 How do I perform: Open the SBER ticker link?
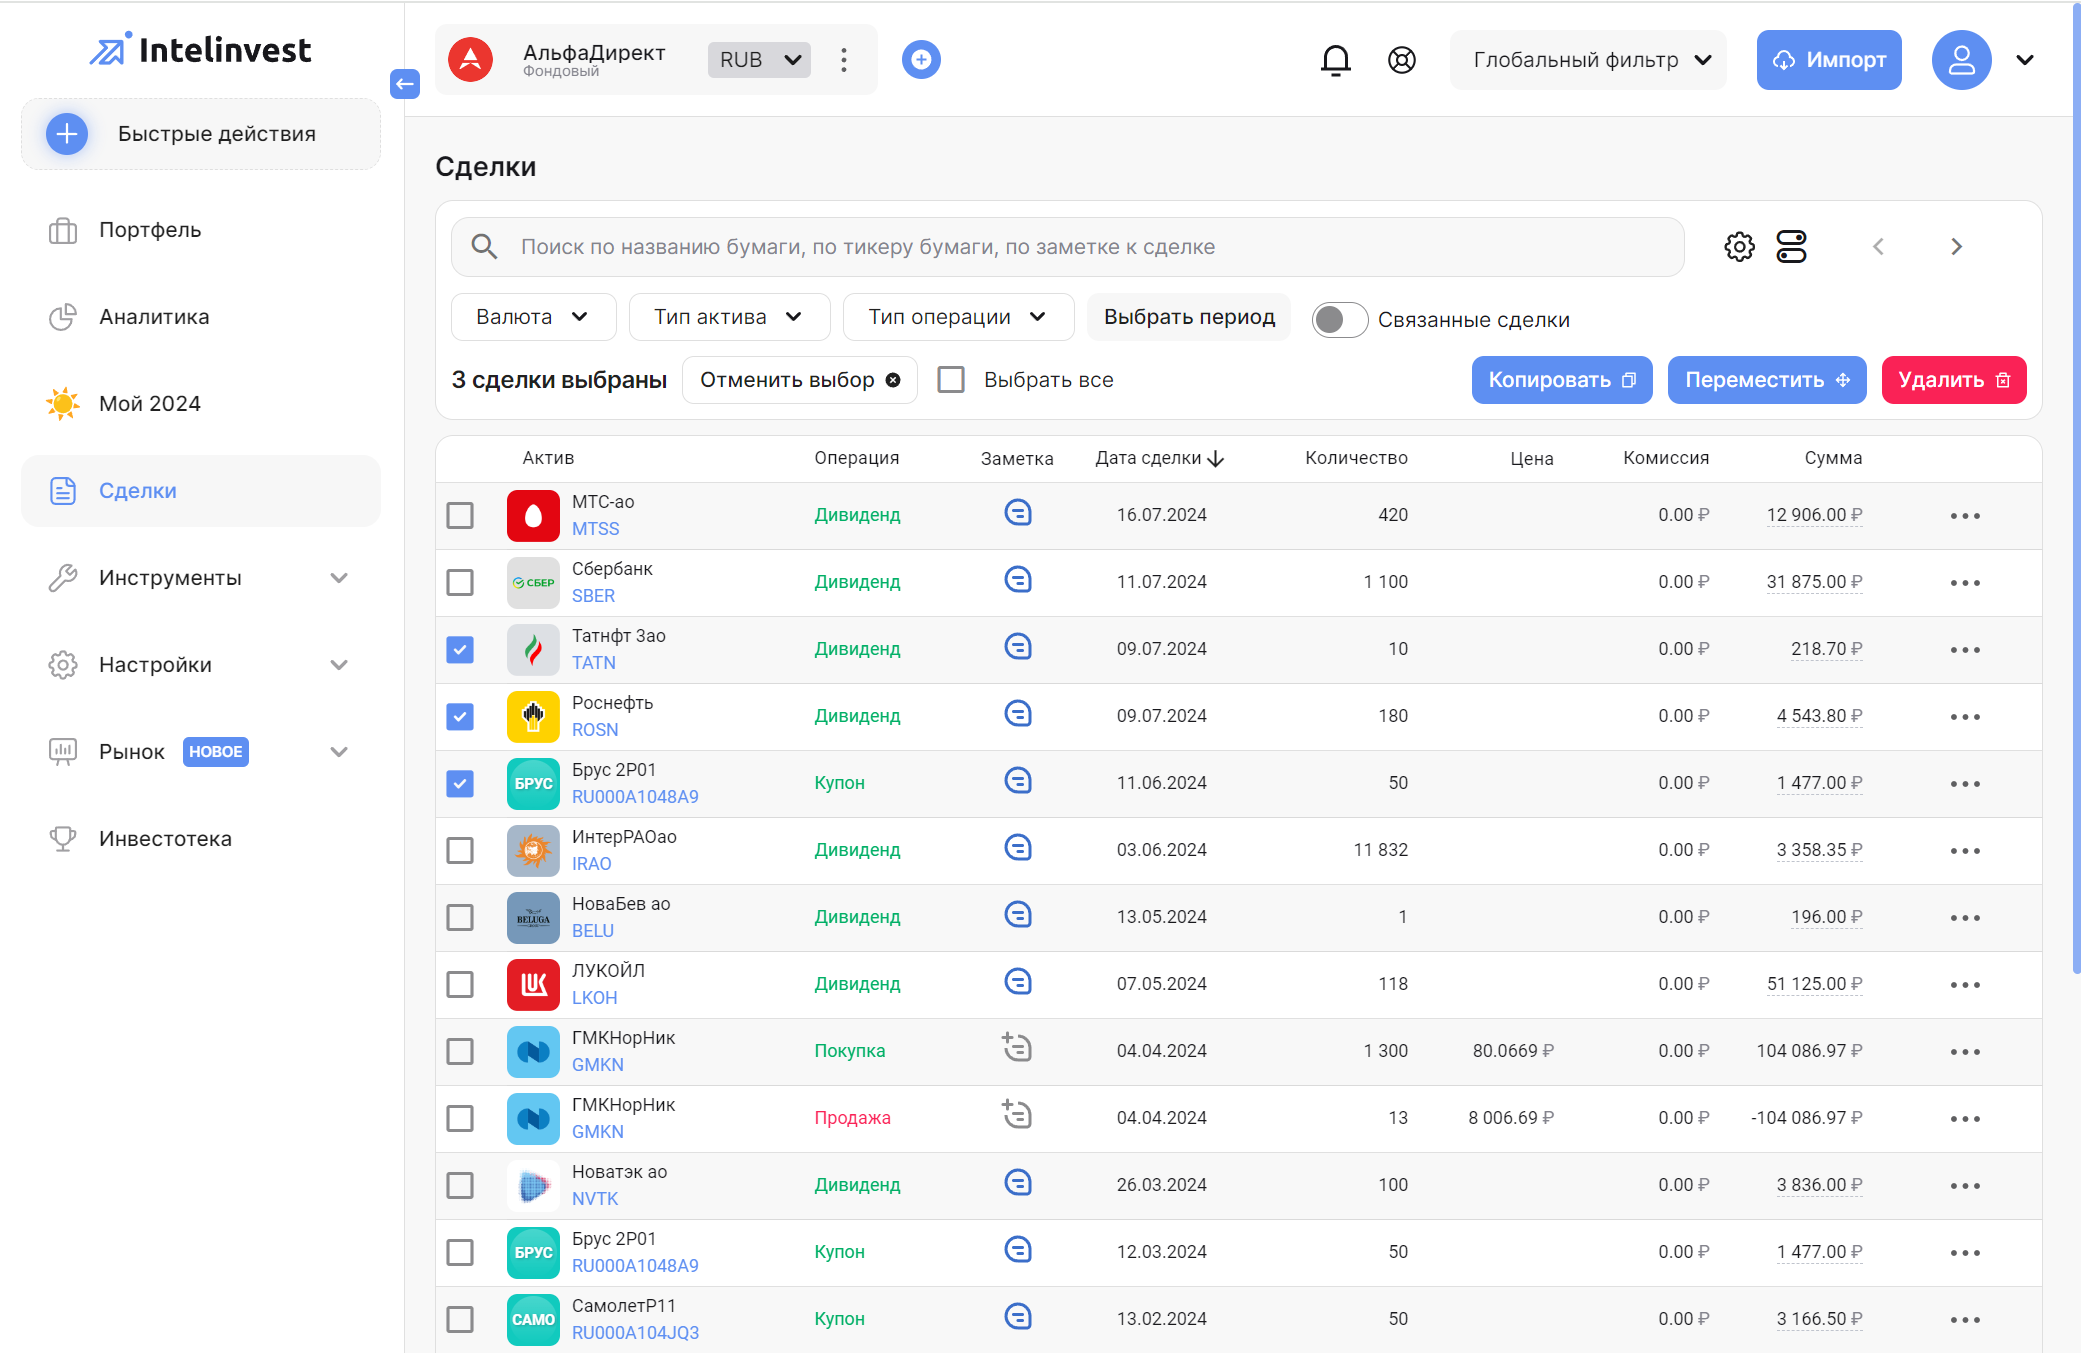pyautogui.click(x=594, y=596)
